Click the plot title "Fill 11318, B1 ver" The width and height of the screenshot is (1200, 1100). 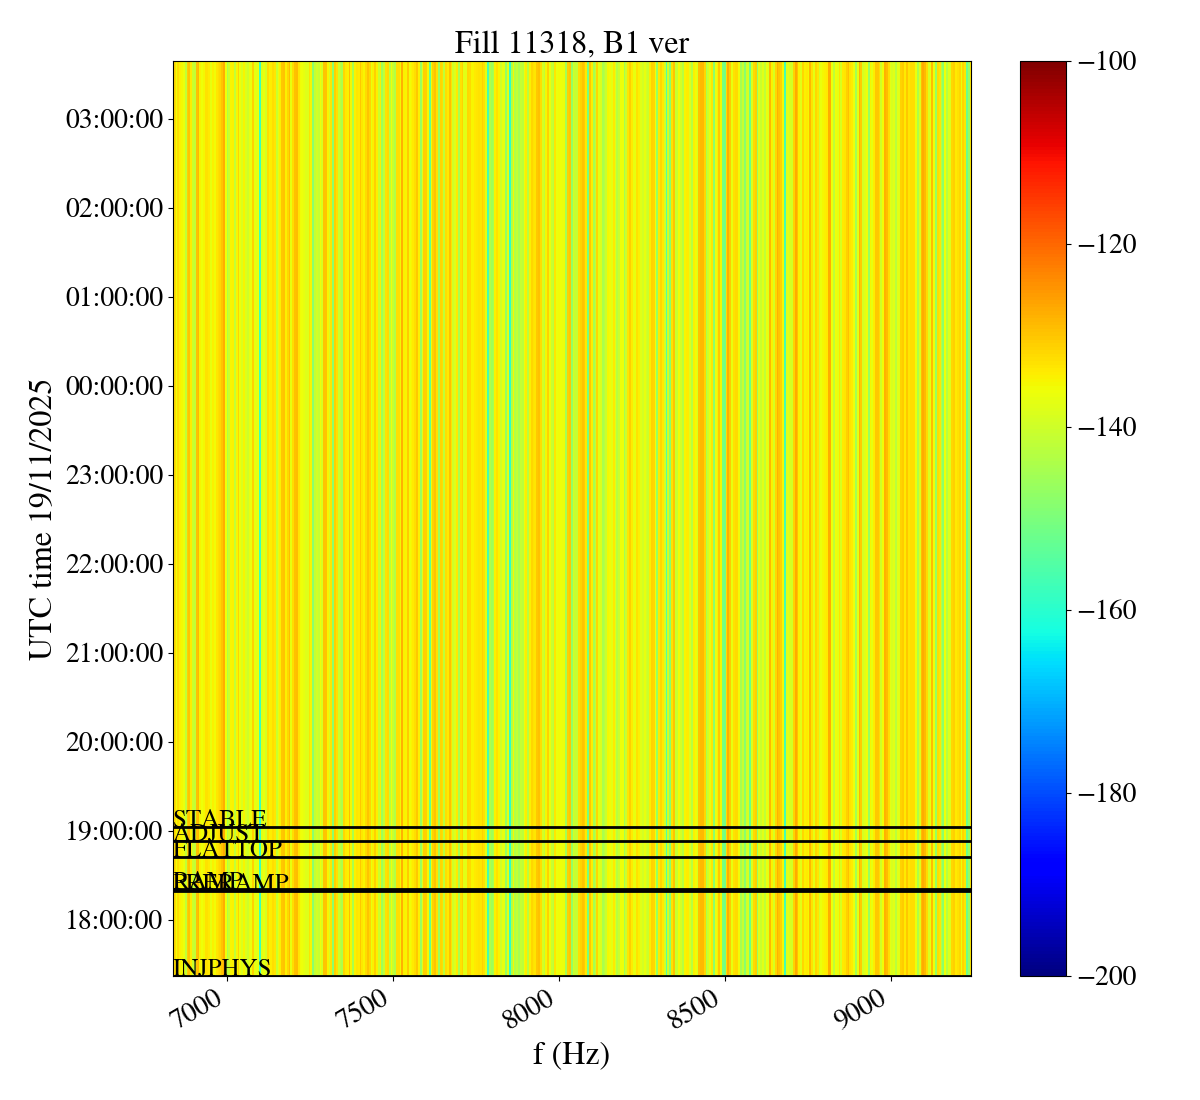click(571, 43)
